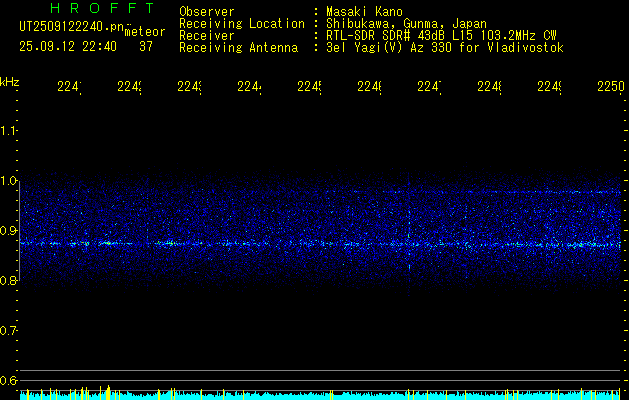Viewport: 629px width, 400px height.
Task: Click the 1.0 frequency axis label
Action: coord(9,181)
